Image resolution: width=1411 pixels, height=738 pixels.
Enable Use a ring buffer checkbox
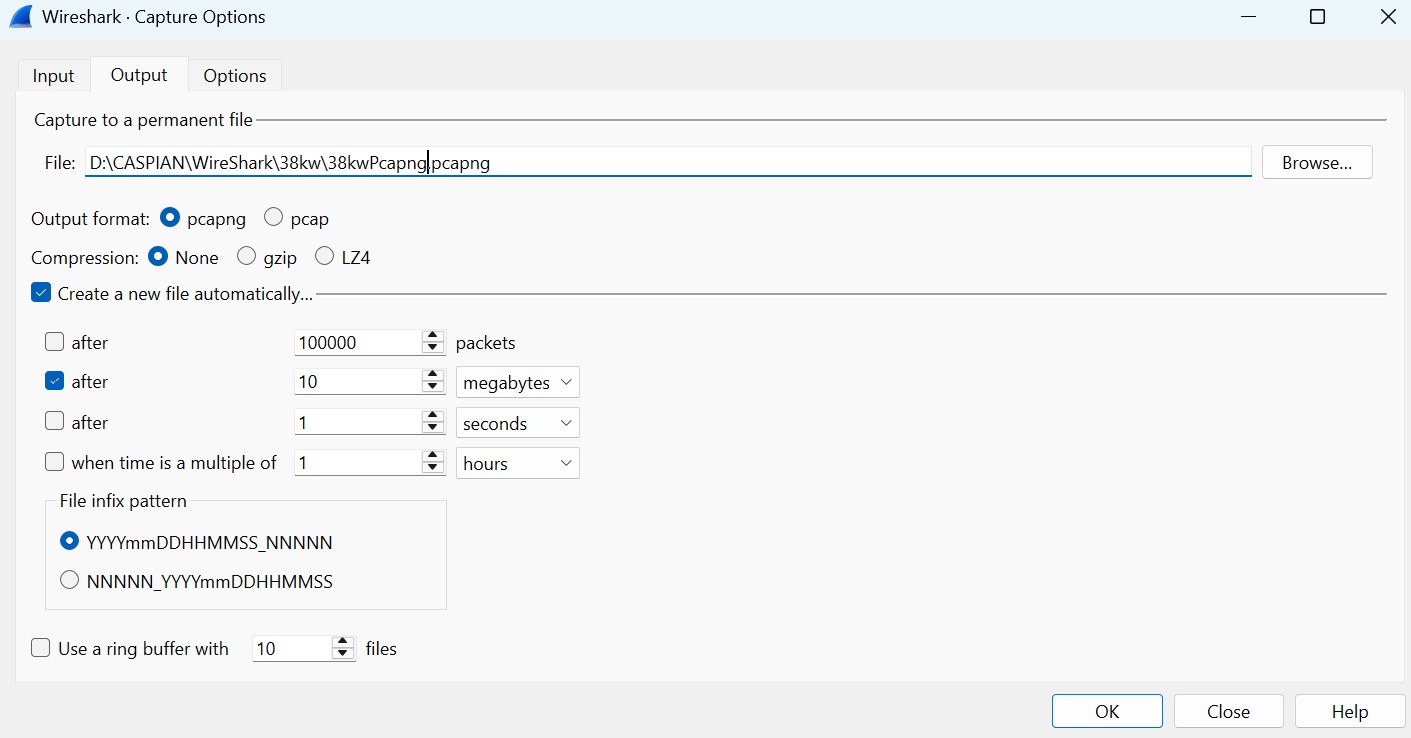(41, 648)
